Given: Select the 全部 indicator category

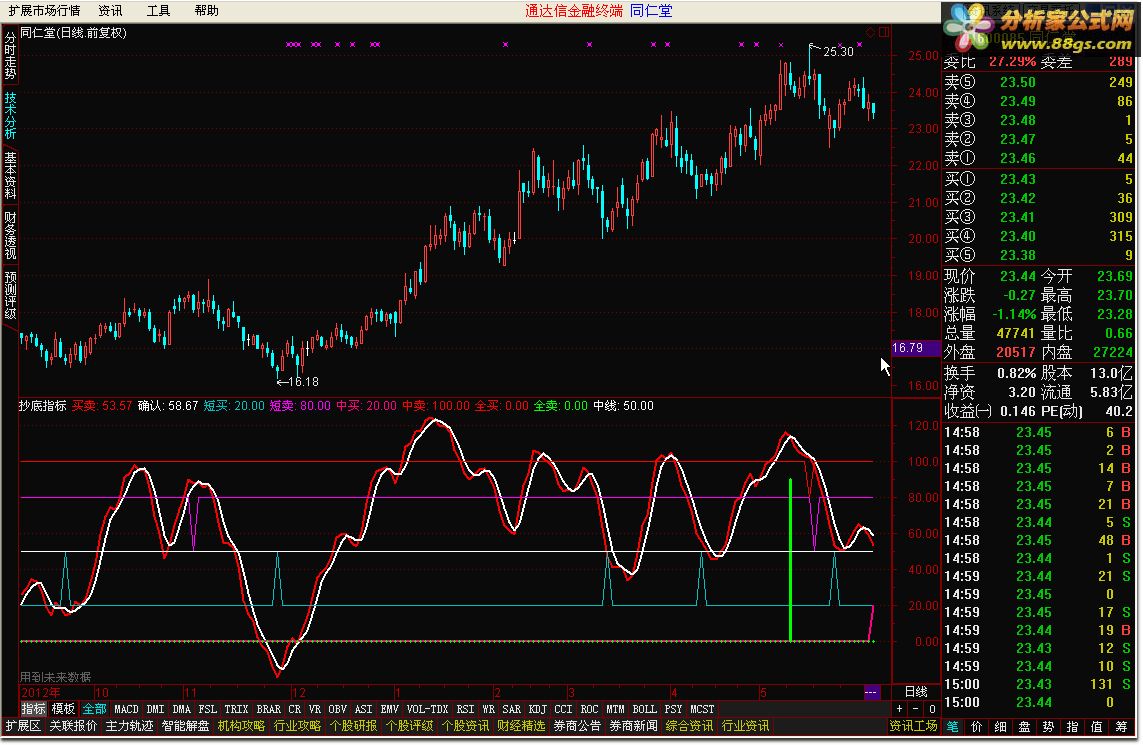Looking at the screenshot, I should click(94, 709).
